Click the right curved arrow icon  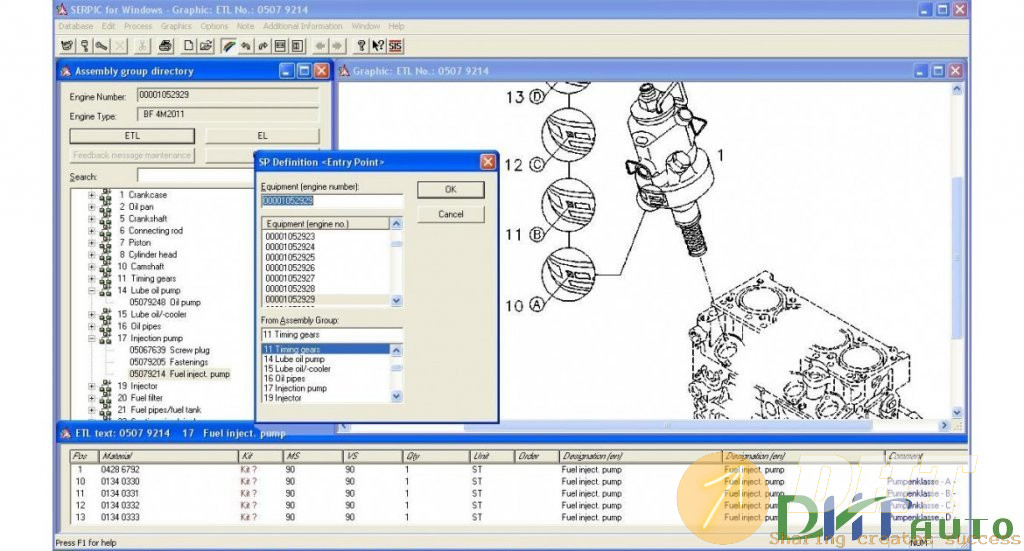pos(263,46)
